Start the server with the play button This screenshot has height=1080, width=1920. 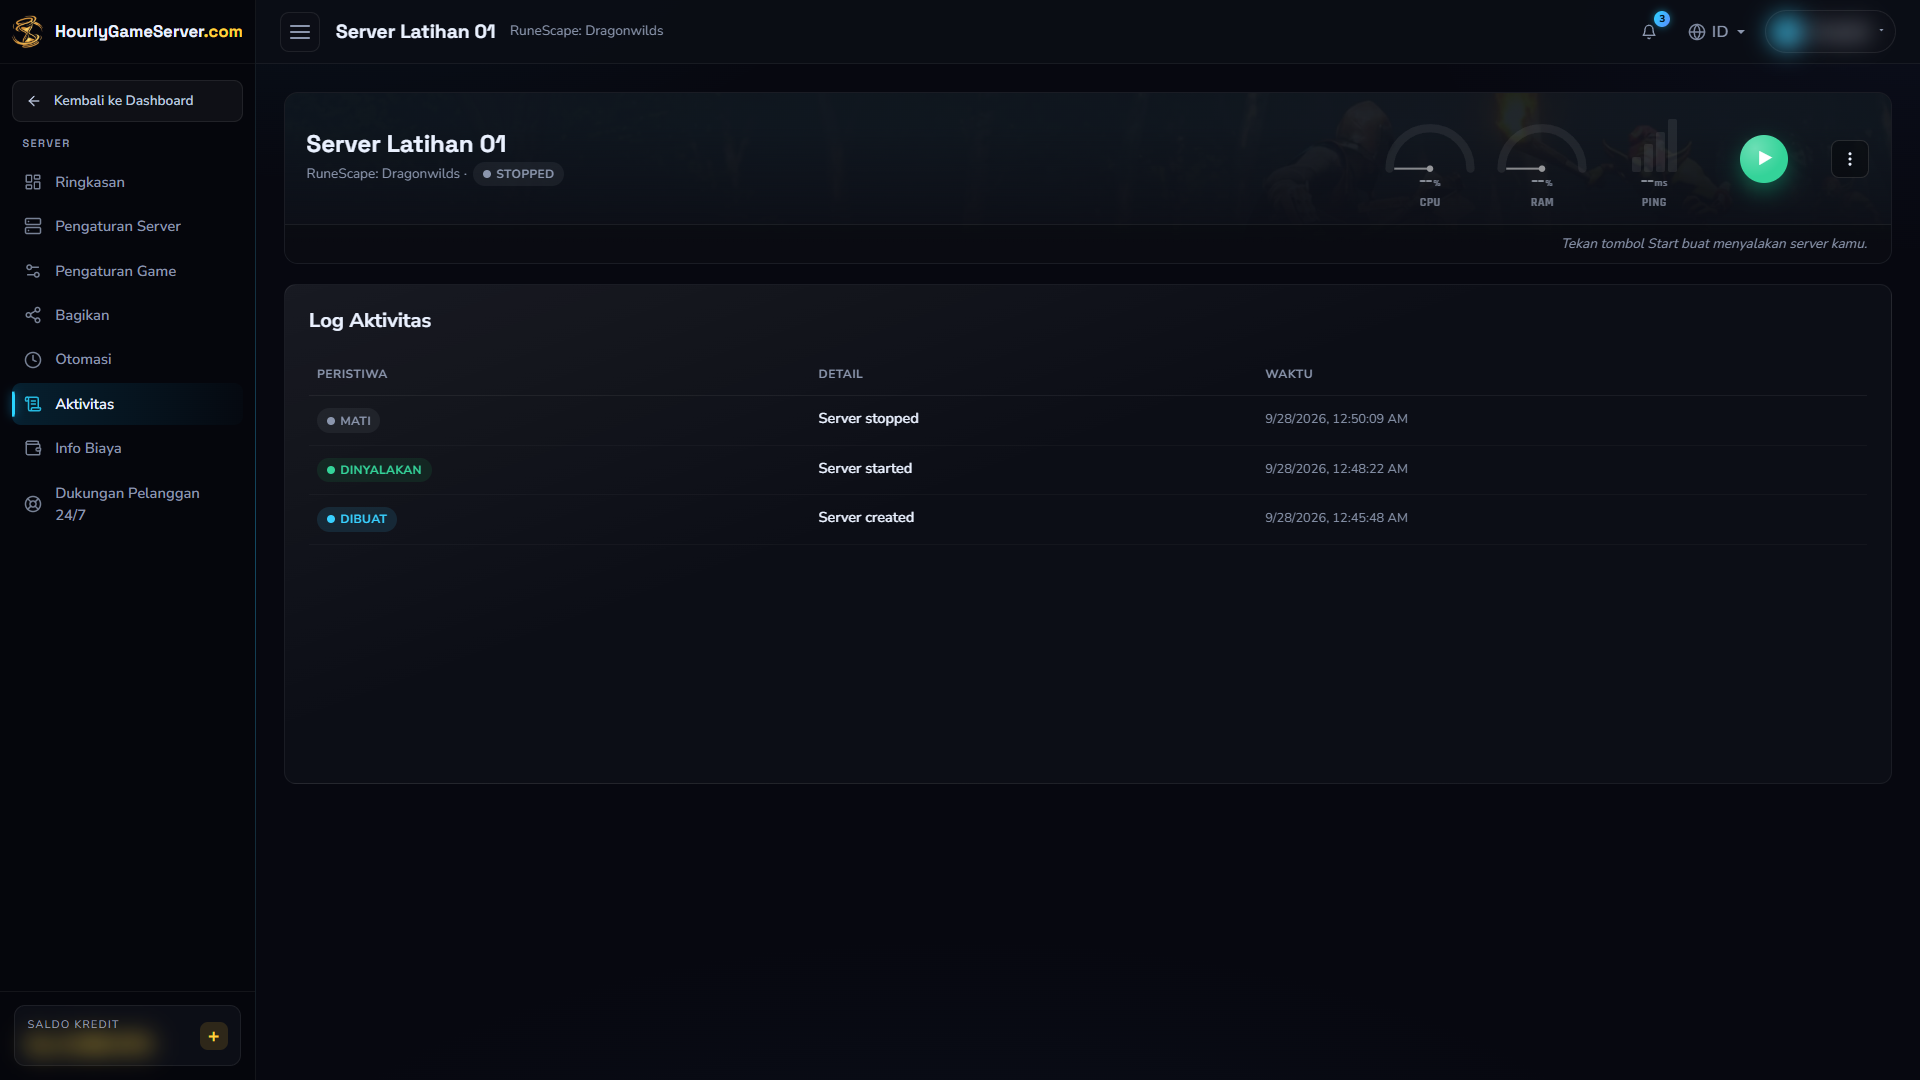tap(1764, 159)
